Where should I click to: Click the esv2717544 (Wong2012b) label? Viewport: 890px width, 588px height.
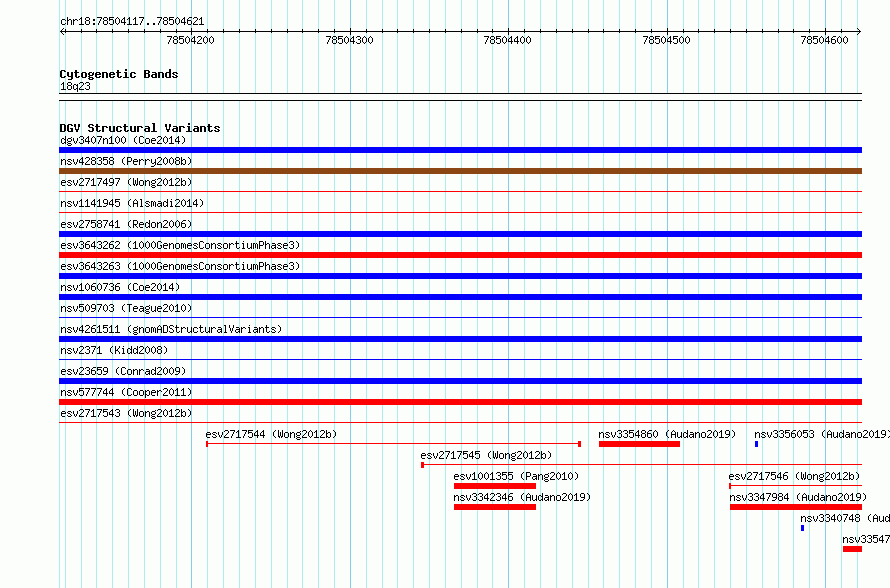[x=271, y=434]
